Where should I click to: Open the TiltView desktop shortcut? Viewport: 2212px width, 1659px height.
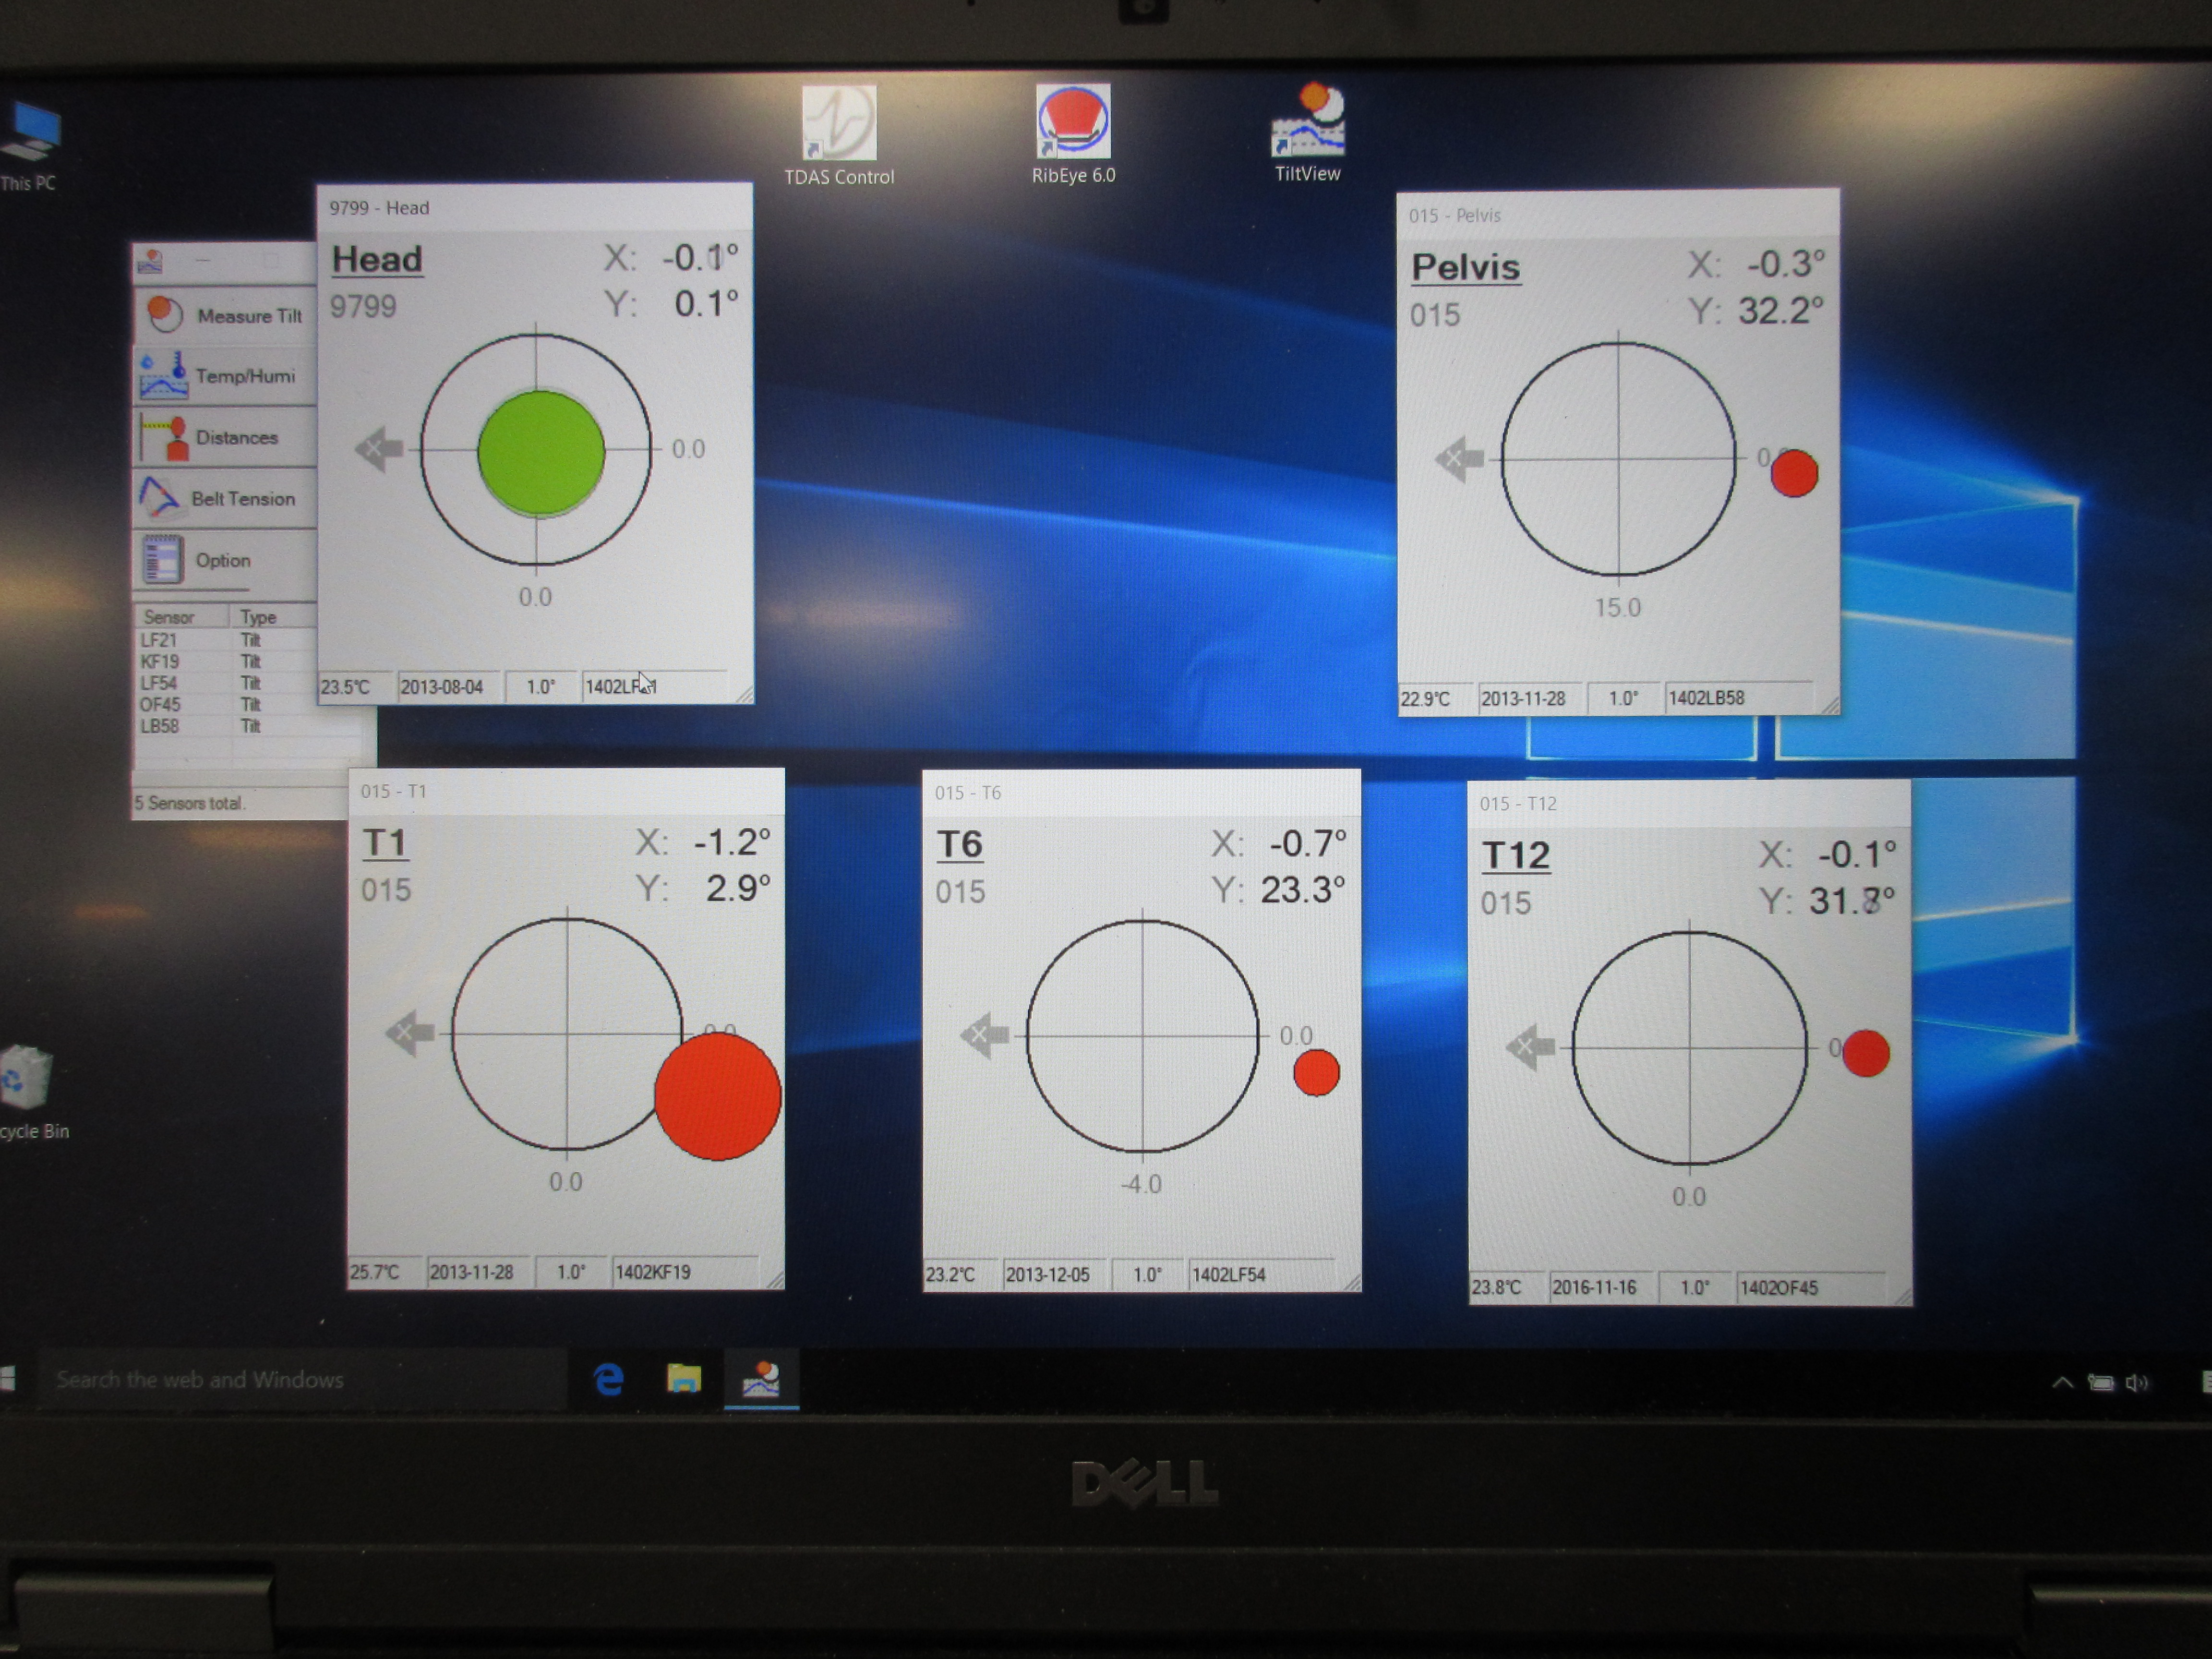[1307, 133]
